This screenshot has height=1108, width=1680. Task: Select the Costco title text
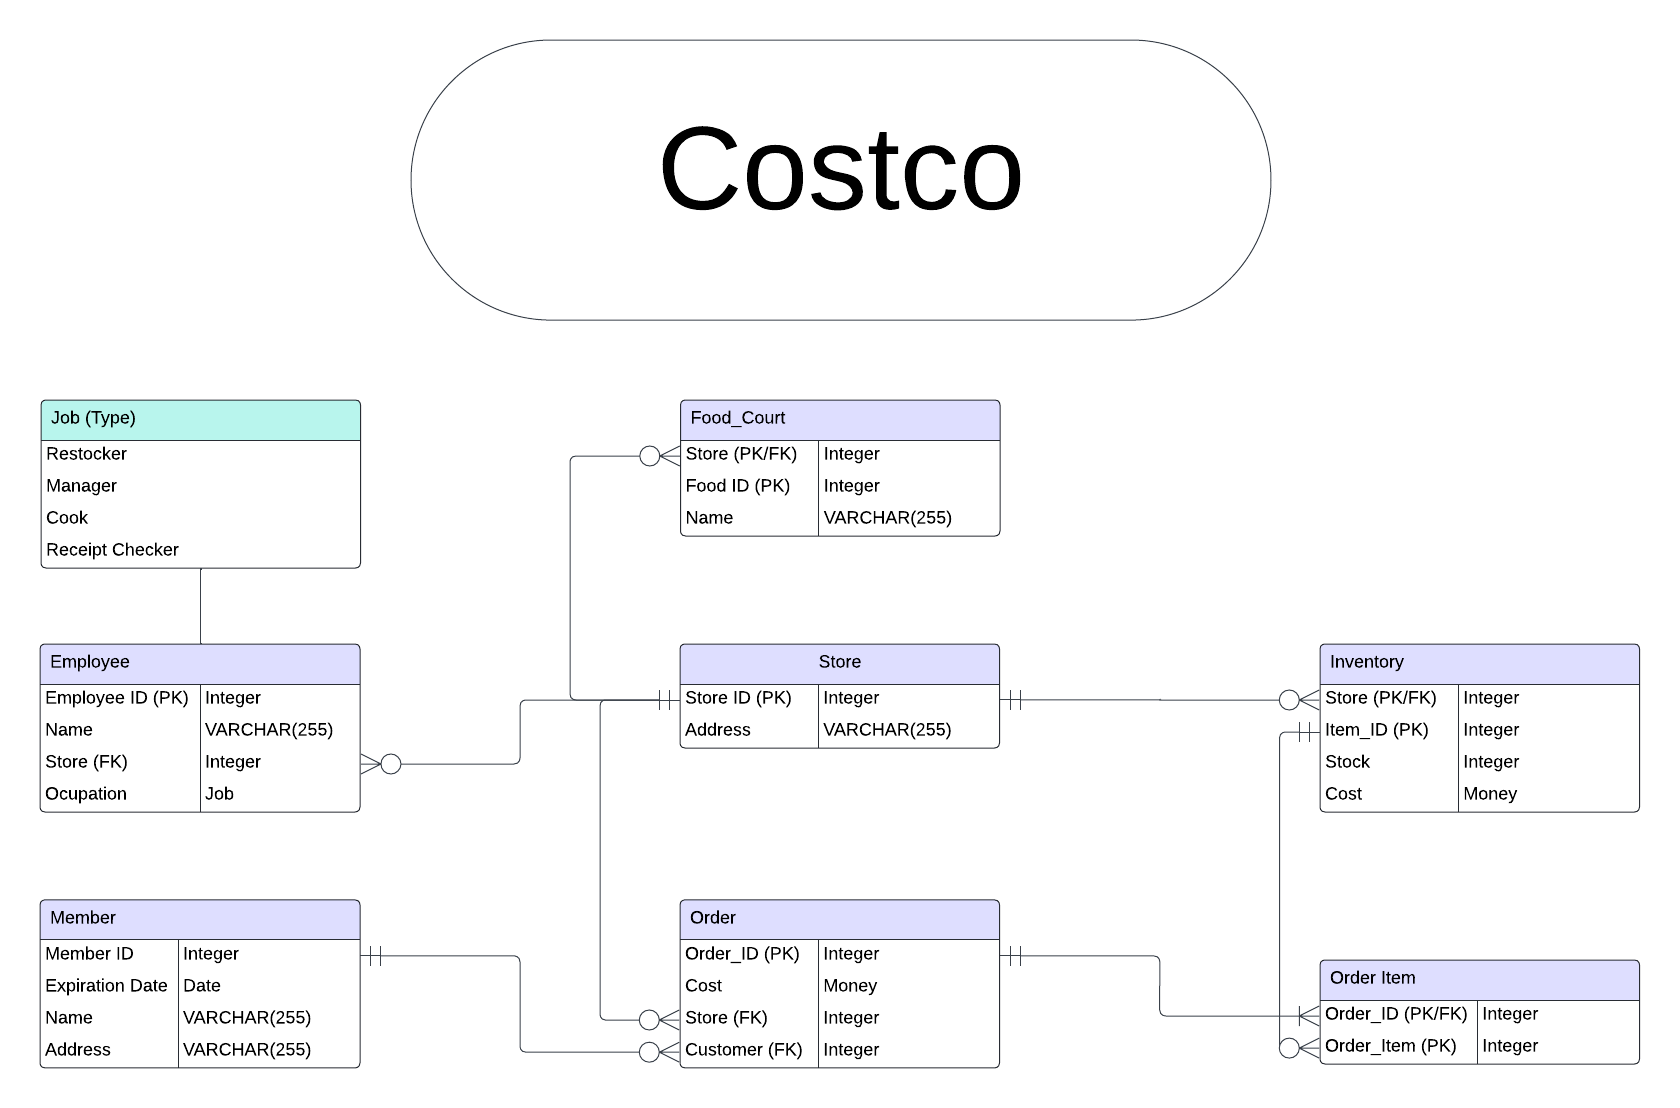840,170
